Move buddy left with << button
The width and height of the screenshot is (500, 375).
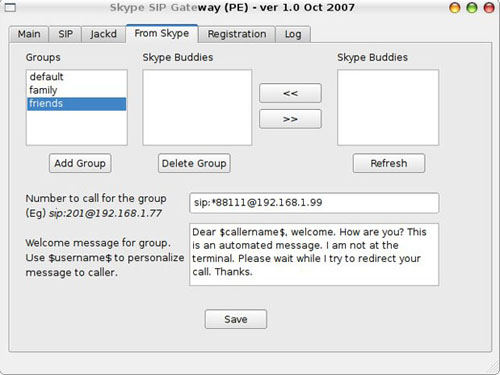point(290,93)
